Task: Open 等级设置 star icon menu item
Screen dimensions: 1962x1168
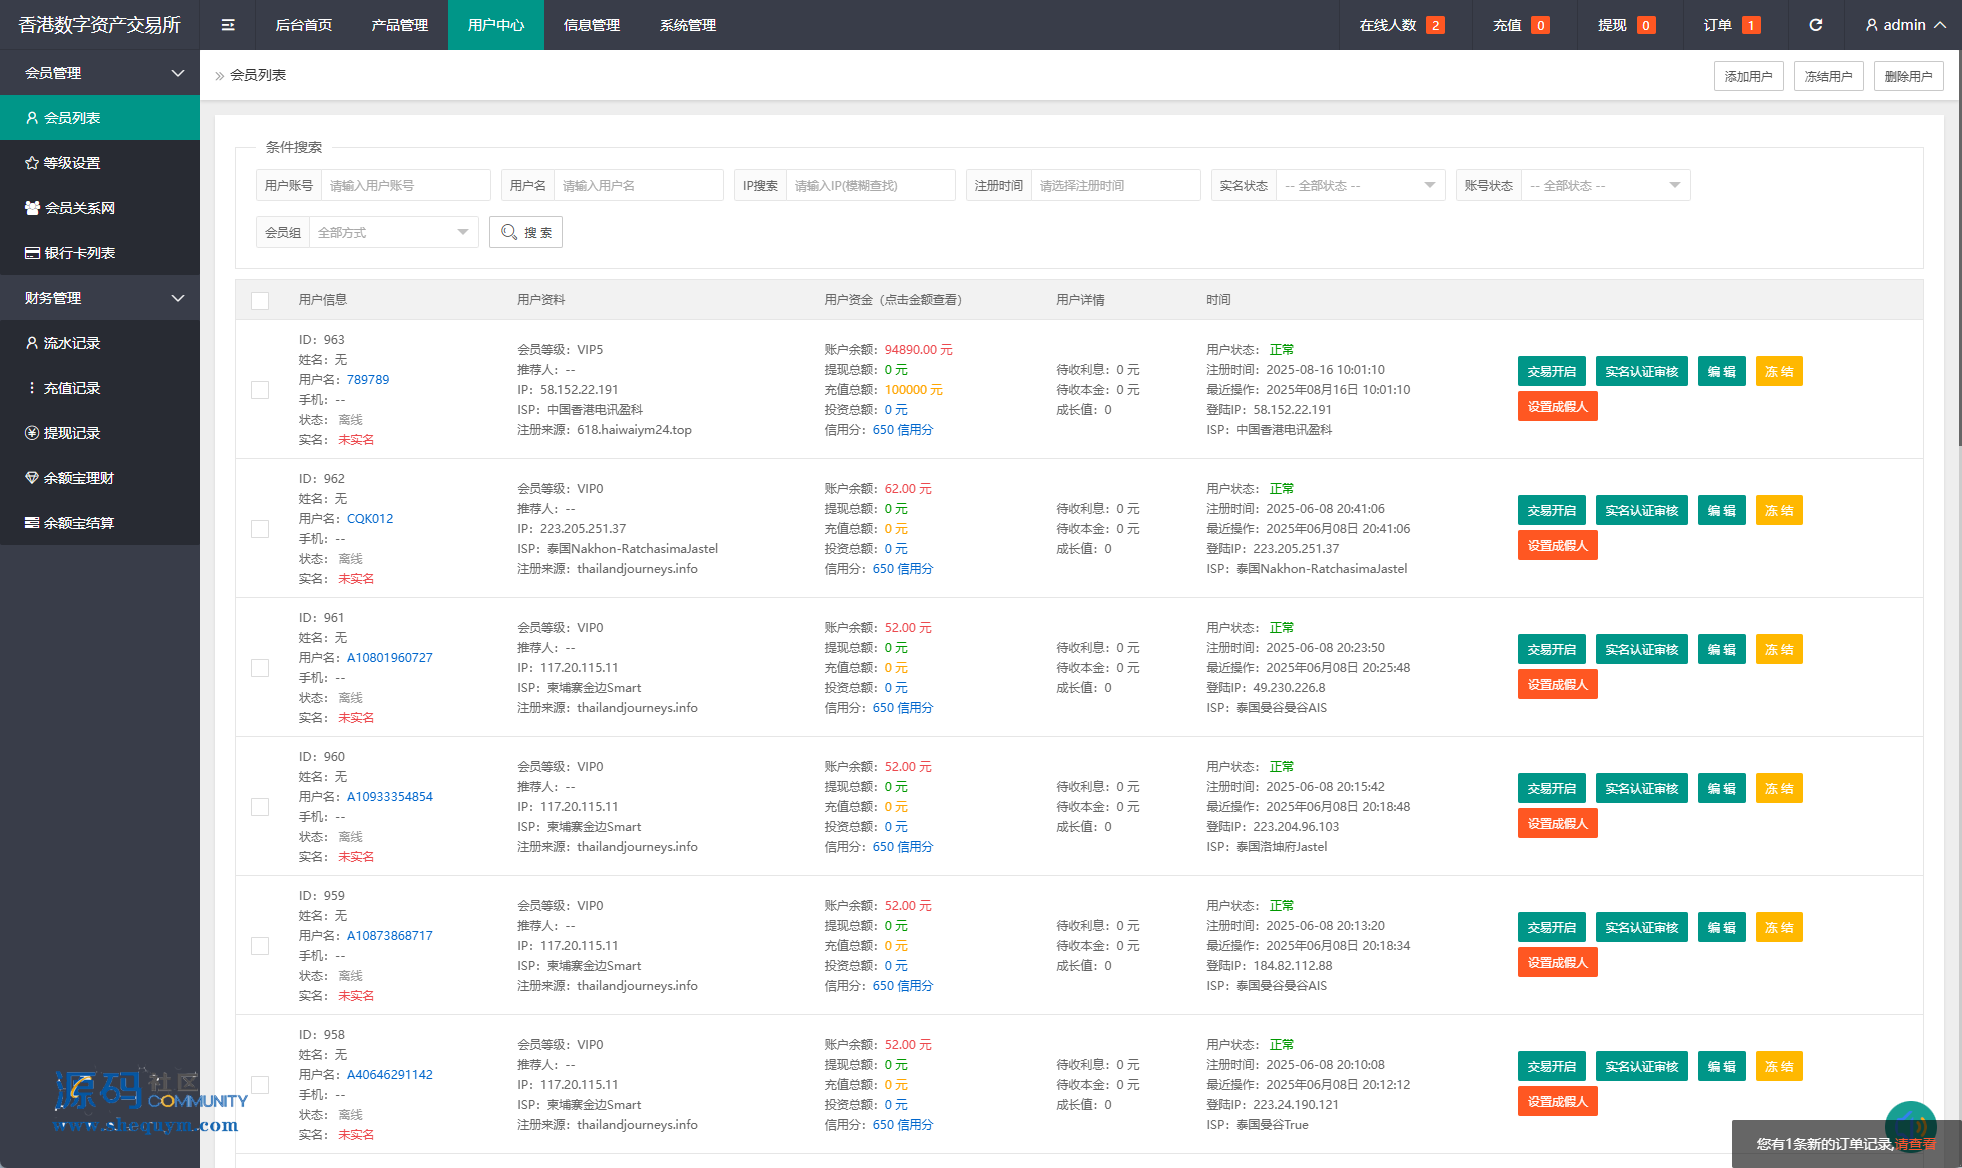Action: tap(70, 163)
